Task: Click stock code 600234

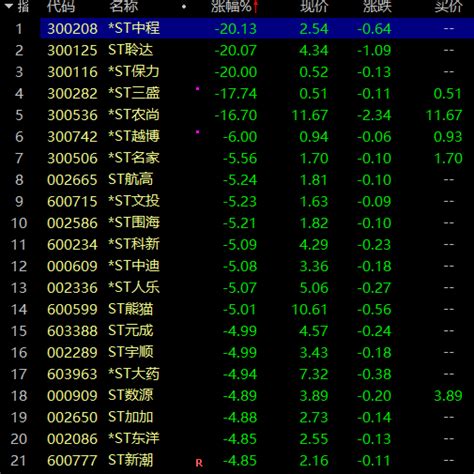Action: click(72, 245)
